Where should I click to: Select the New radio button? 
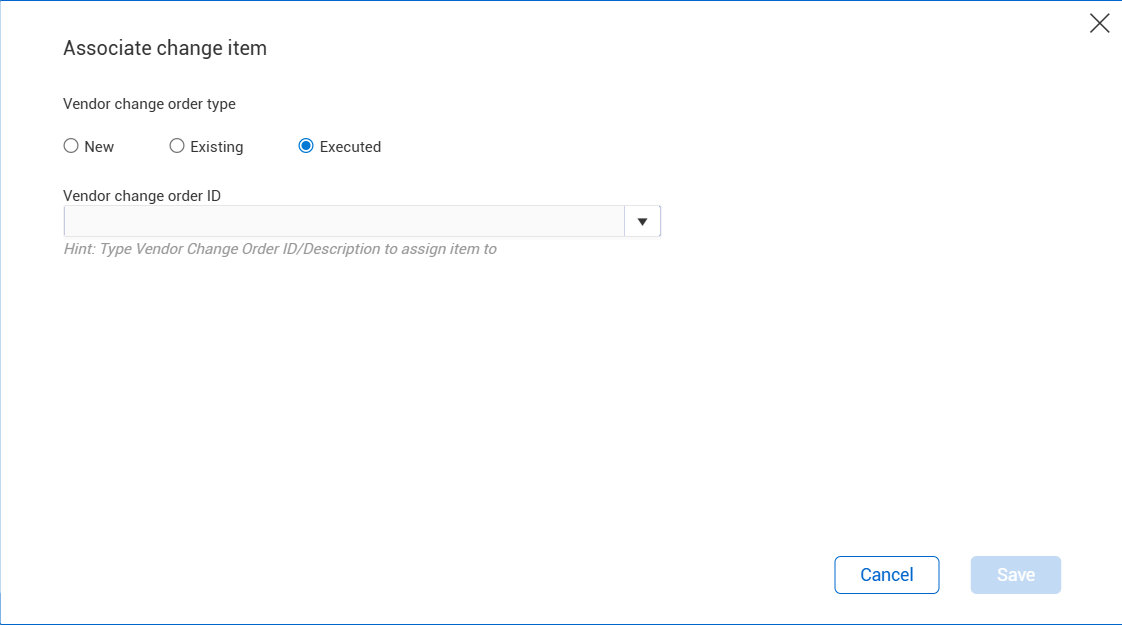71,146
